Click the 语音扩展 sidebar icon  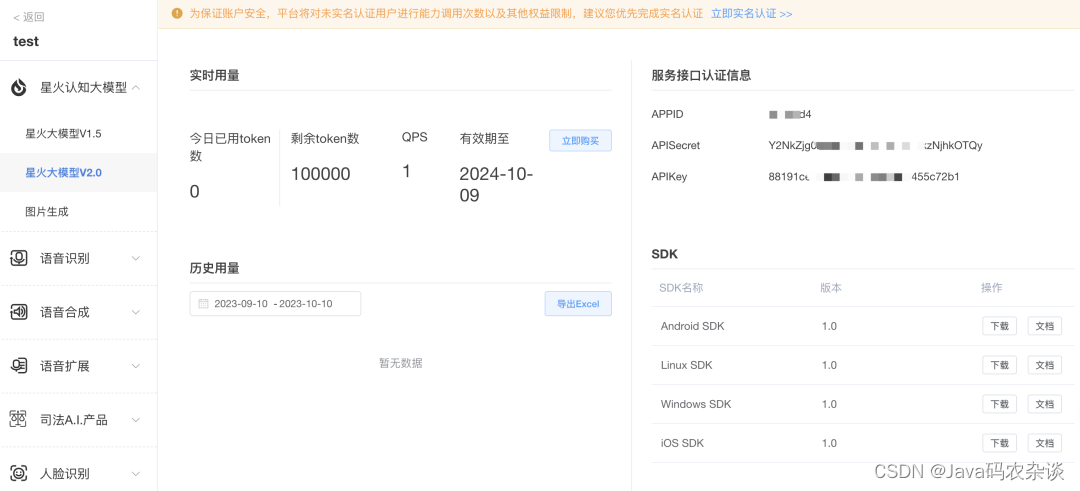19,366
